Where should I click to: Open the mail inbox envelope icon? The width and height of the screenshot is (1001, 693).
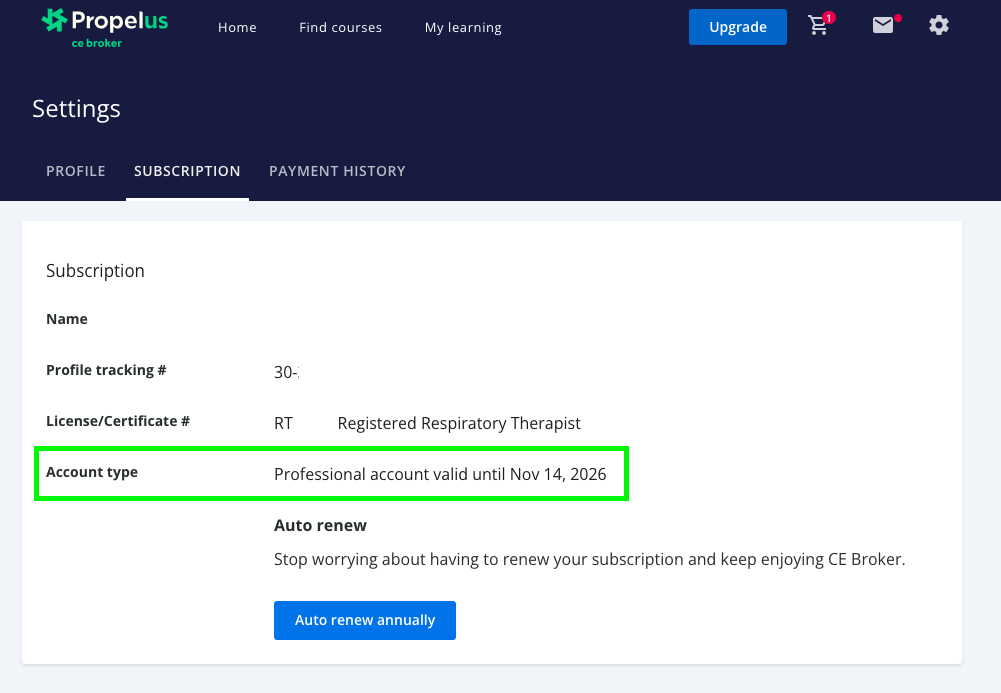tap(882, 26)
